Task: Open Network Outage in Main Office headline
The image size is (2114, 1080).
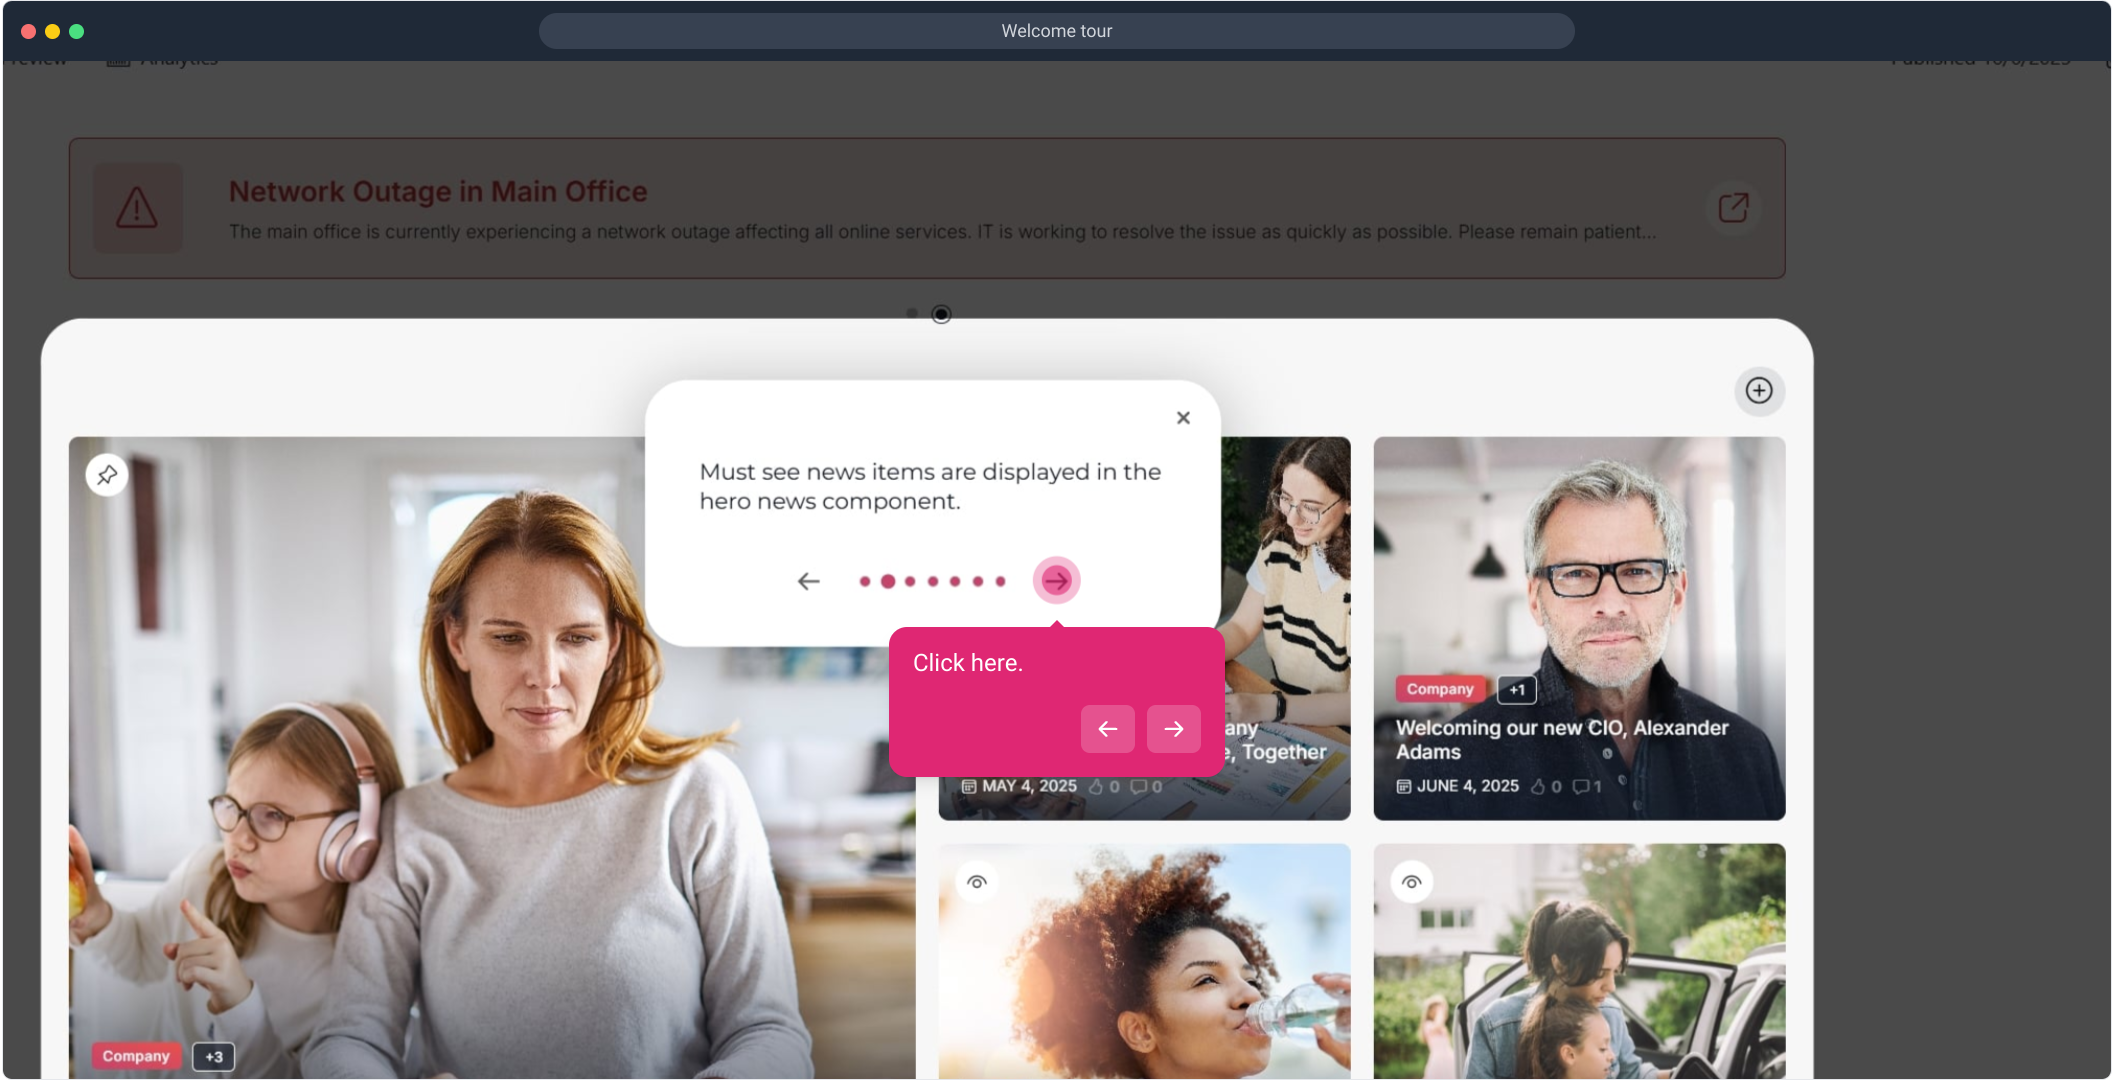Action: click(438, 191)
